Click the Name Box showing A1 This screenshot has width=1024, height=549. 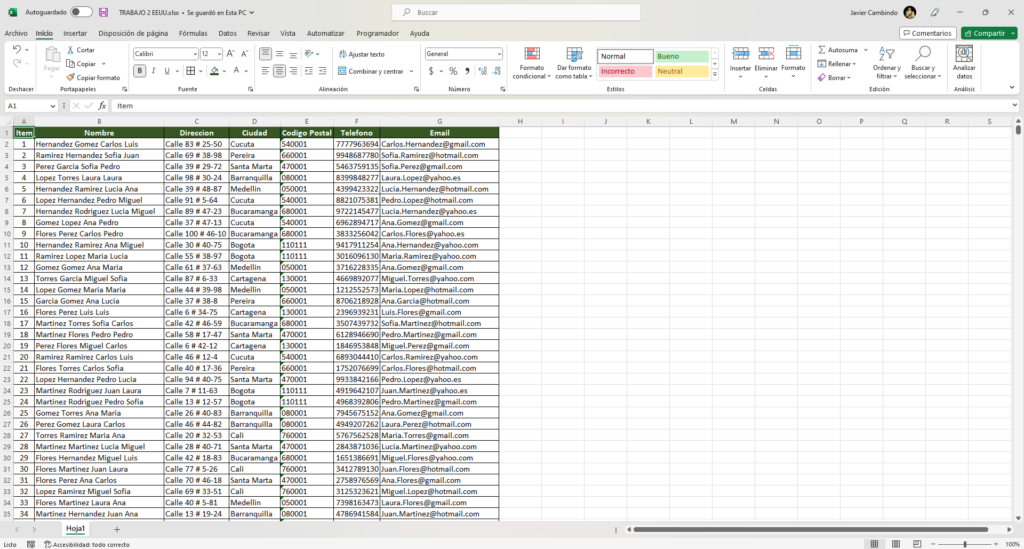click(x=31, y=106)
